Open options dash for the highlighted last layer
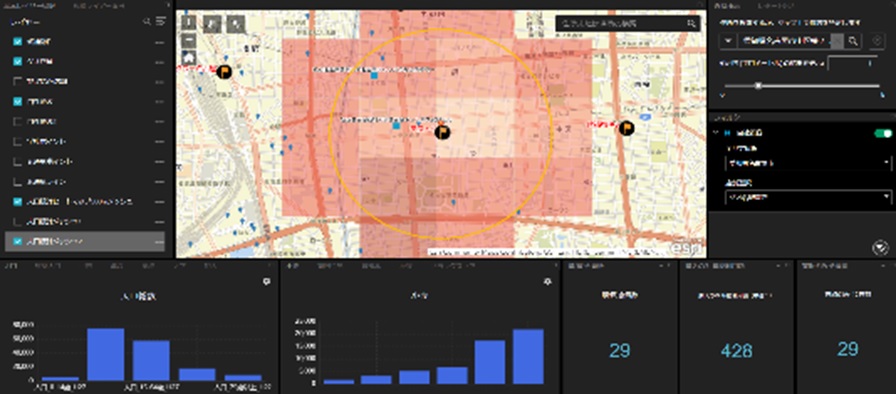This screenshot has height=394, width=896. tap(159, 242)
